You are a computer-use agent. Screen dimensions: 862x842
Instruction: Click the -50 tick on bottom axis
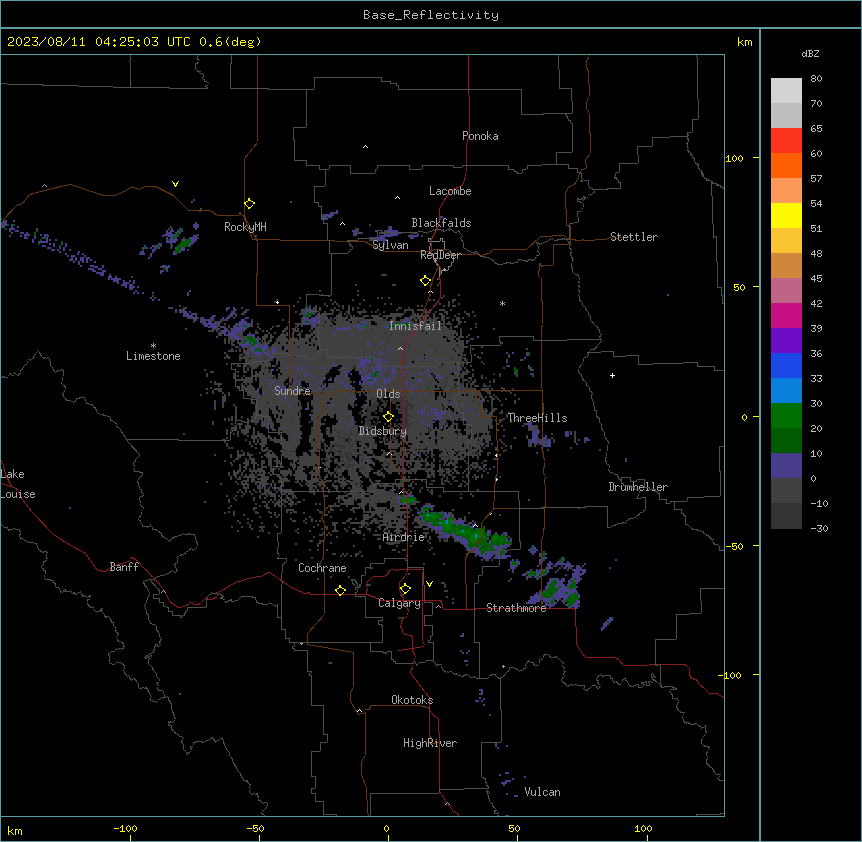coord(255,828)
